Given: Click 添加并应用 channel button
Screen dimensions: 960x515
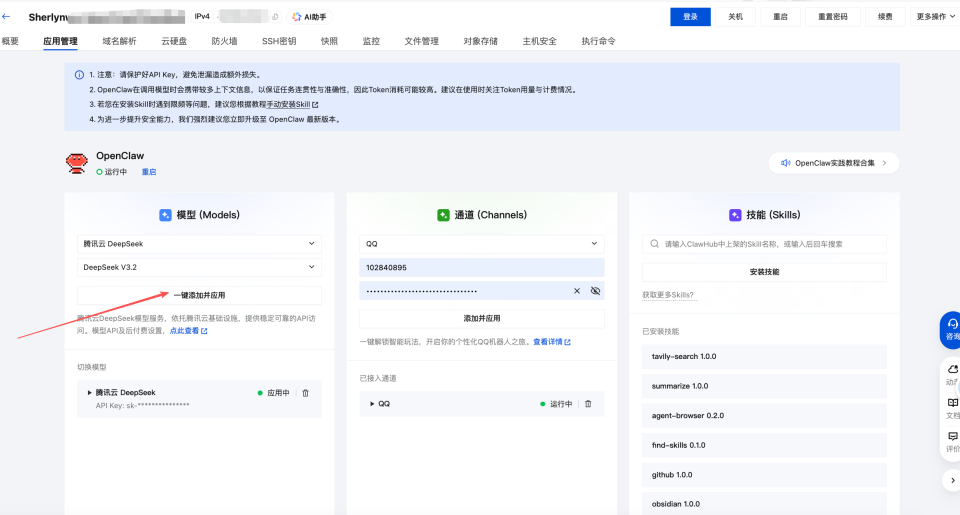Looking at the screenshot, I should coord(482,318).
